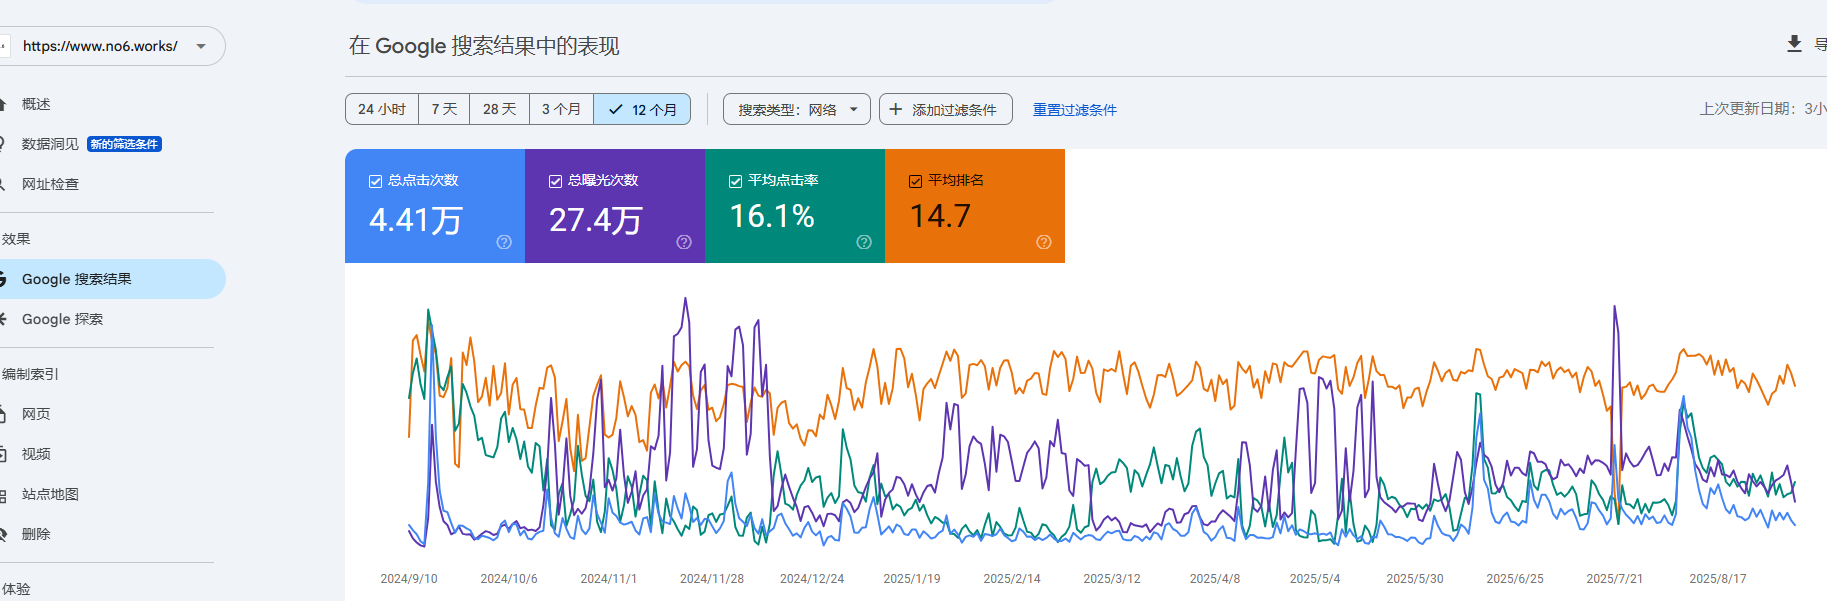1827x601 pixels.
Task: Open 数据洞见 in the sidebar
Action: [x=51, y=144]
